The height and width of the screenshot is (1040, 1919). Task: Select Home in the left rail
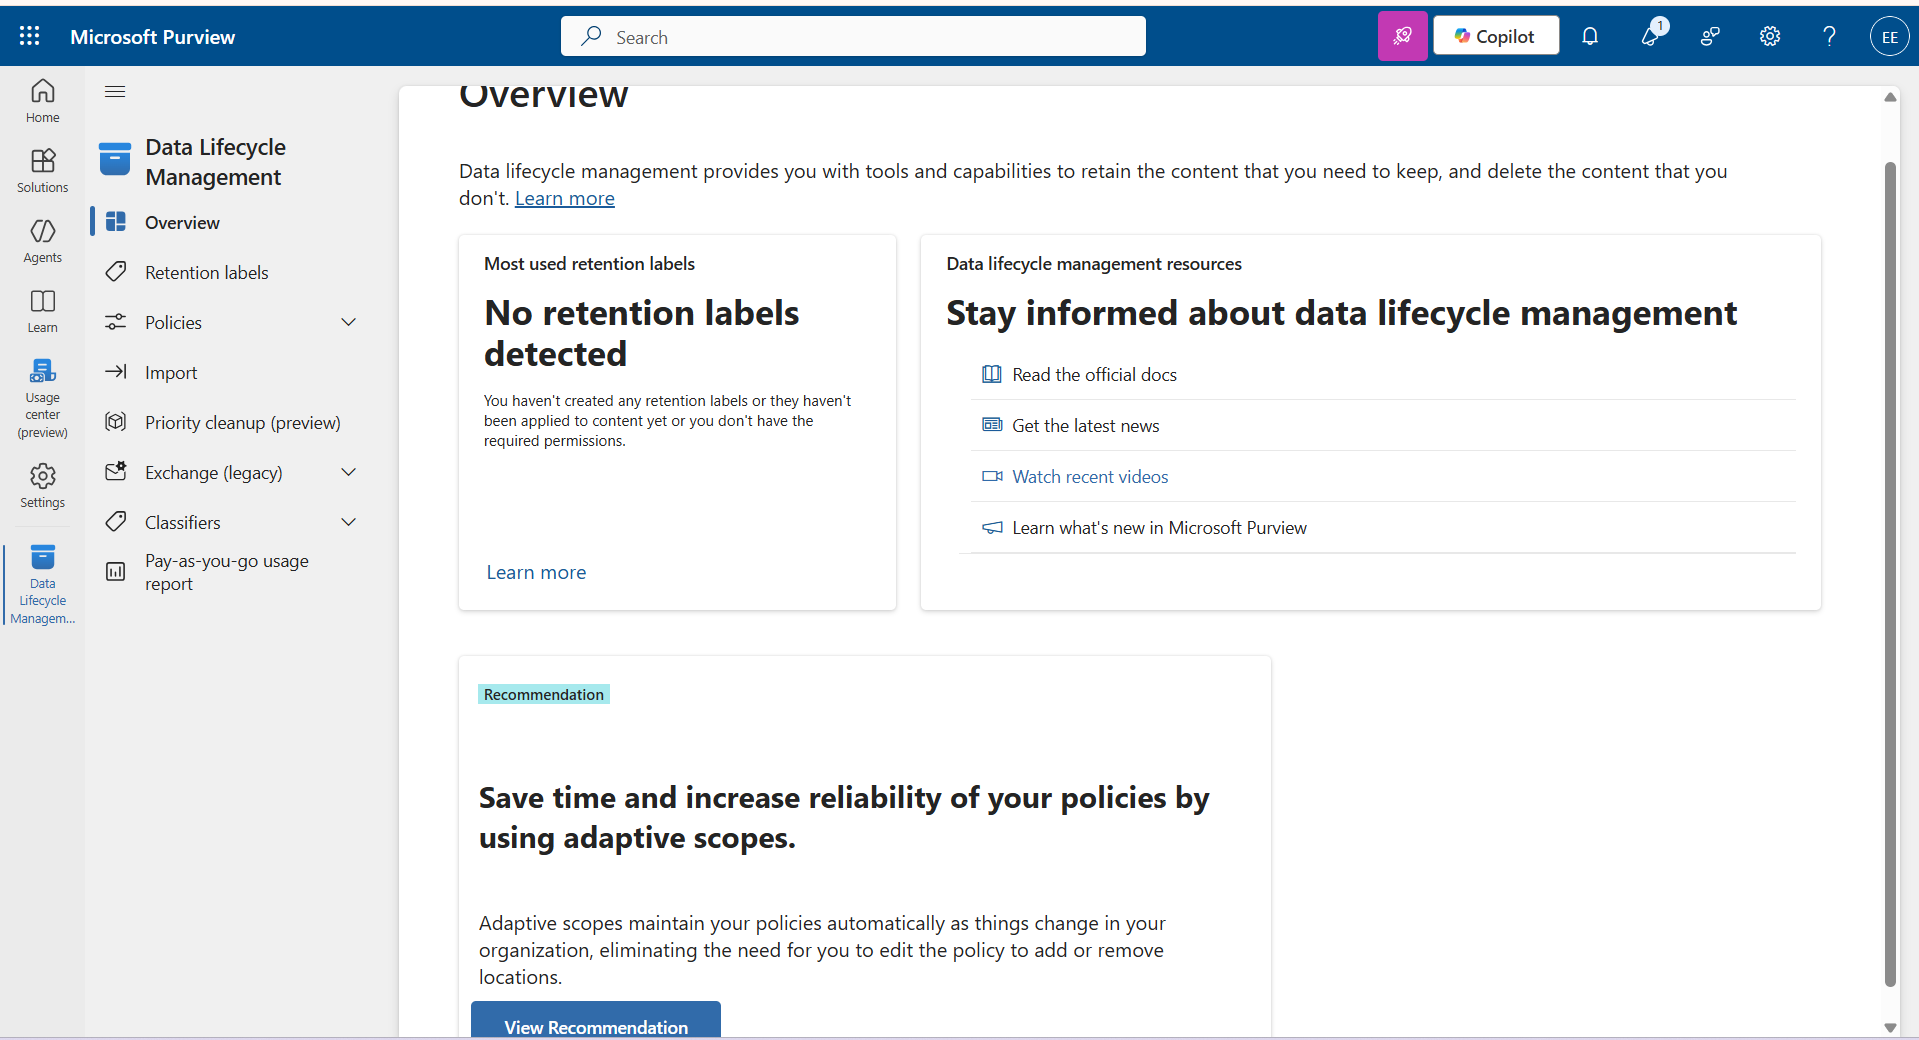point(42,101)
